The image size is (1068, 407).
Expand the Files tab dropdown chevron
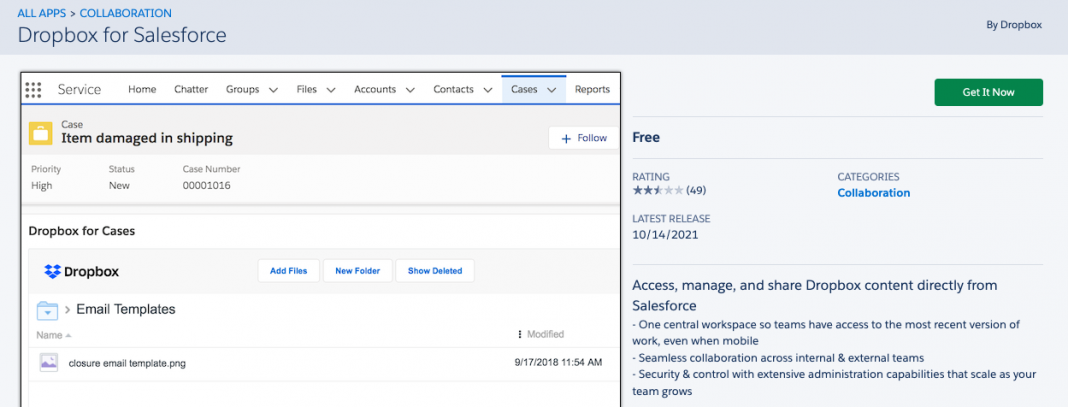tap(331, 90)
